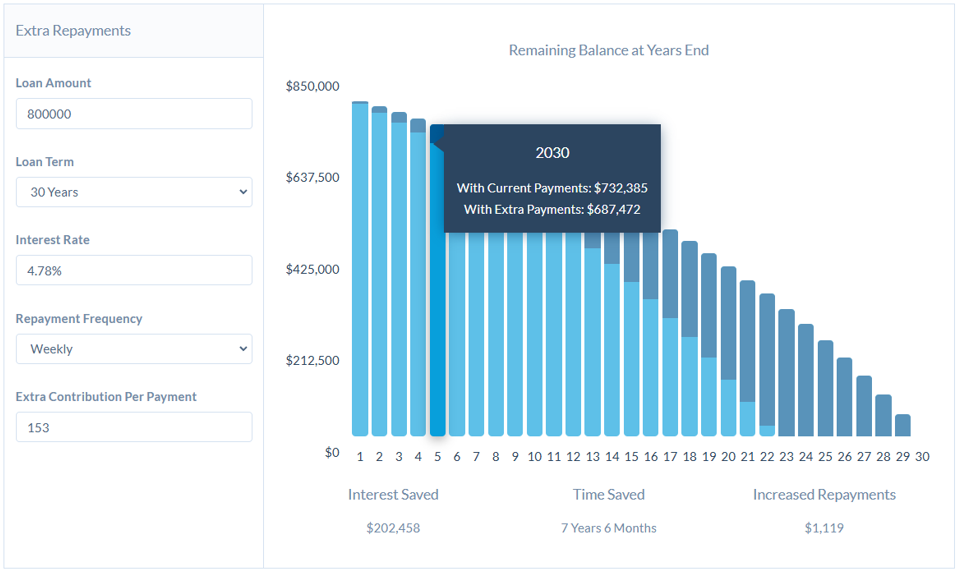Click the Extra Repayments panel header

[73, 31]
